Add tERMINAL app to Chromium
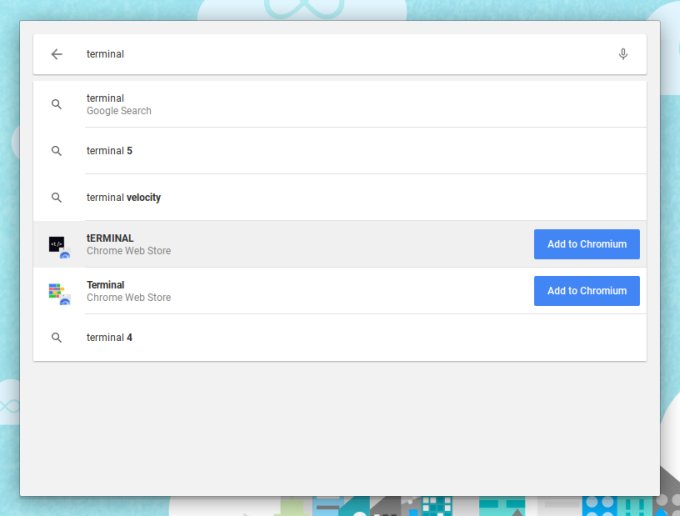The image size is (680, 516). pyautogui.click(x=587, y=244)
